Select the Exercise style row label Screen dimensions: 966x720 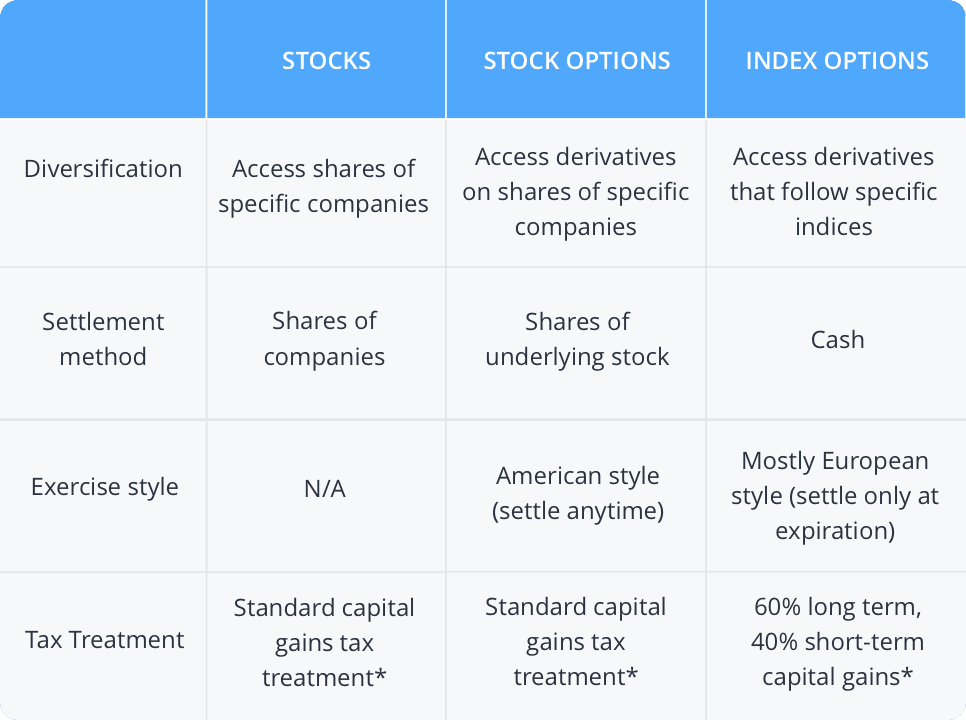click(104, 487)
